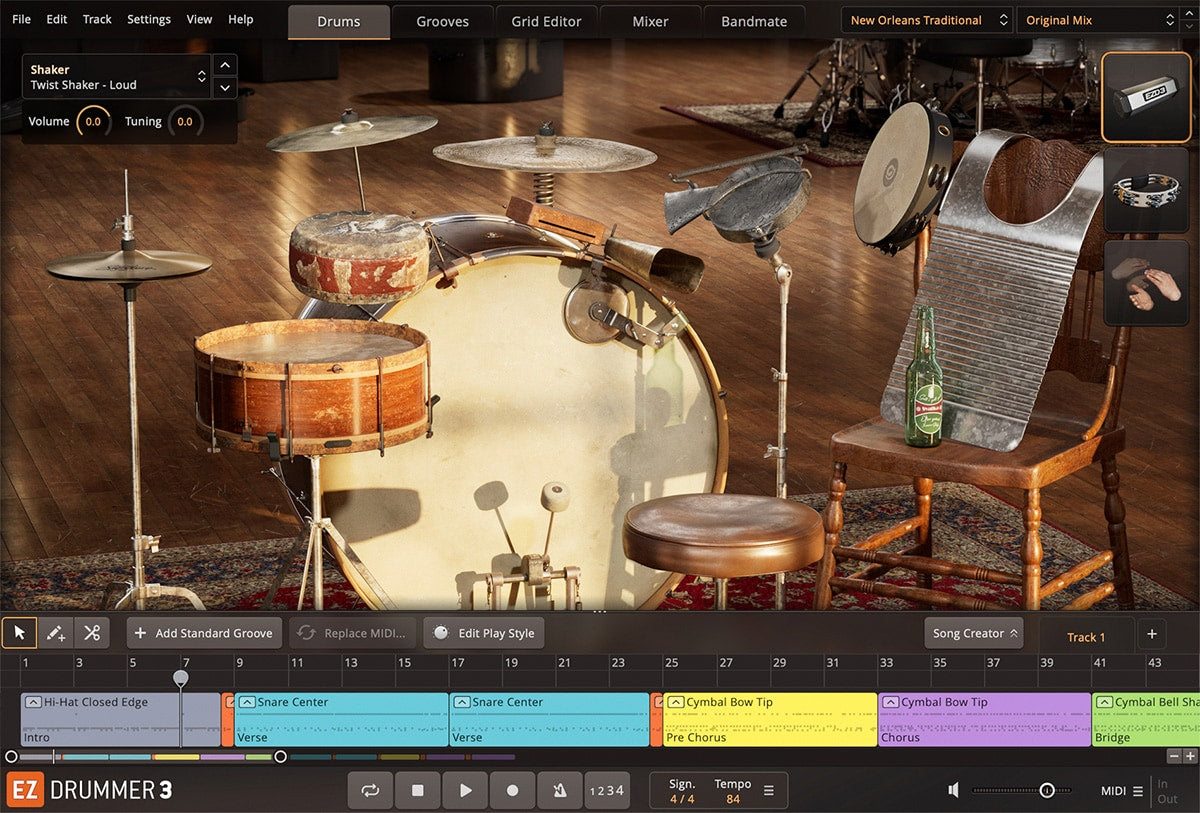
Task: Click the Record button
Action: point(513,790)
